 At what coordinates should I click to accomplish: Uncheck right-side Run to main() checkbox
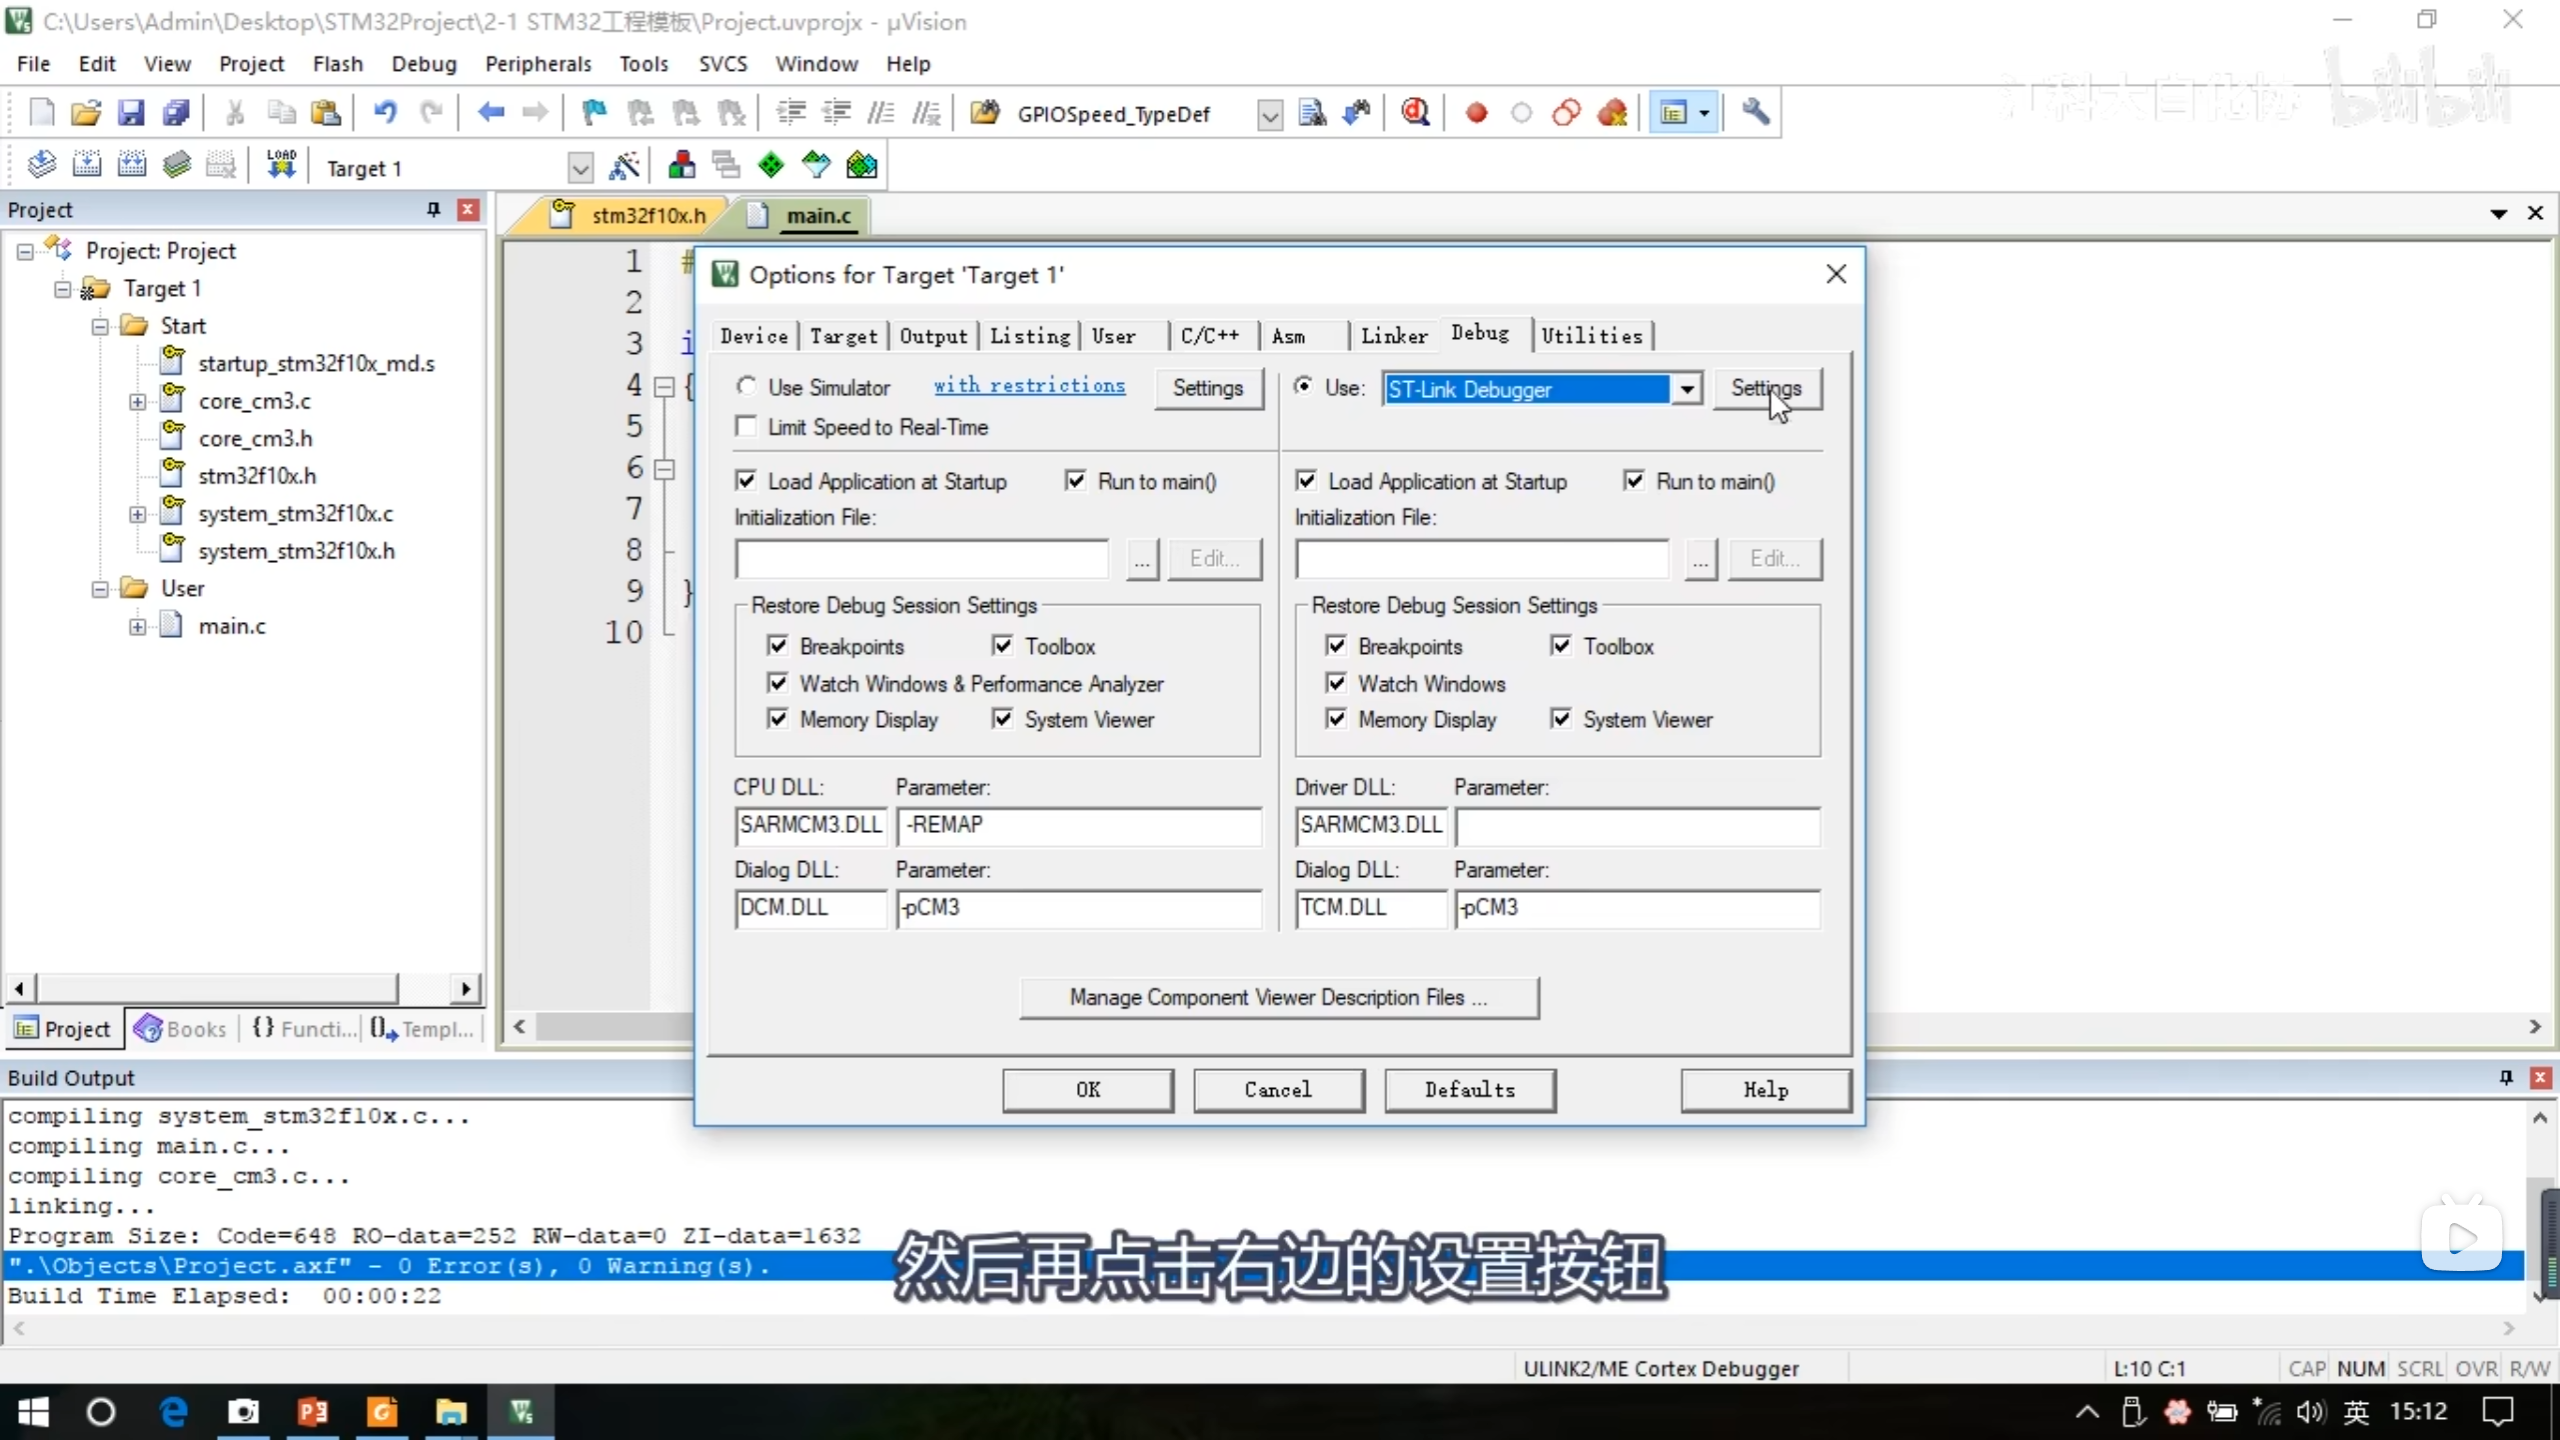pos(1634,481)
